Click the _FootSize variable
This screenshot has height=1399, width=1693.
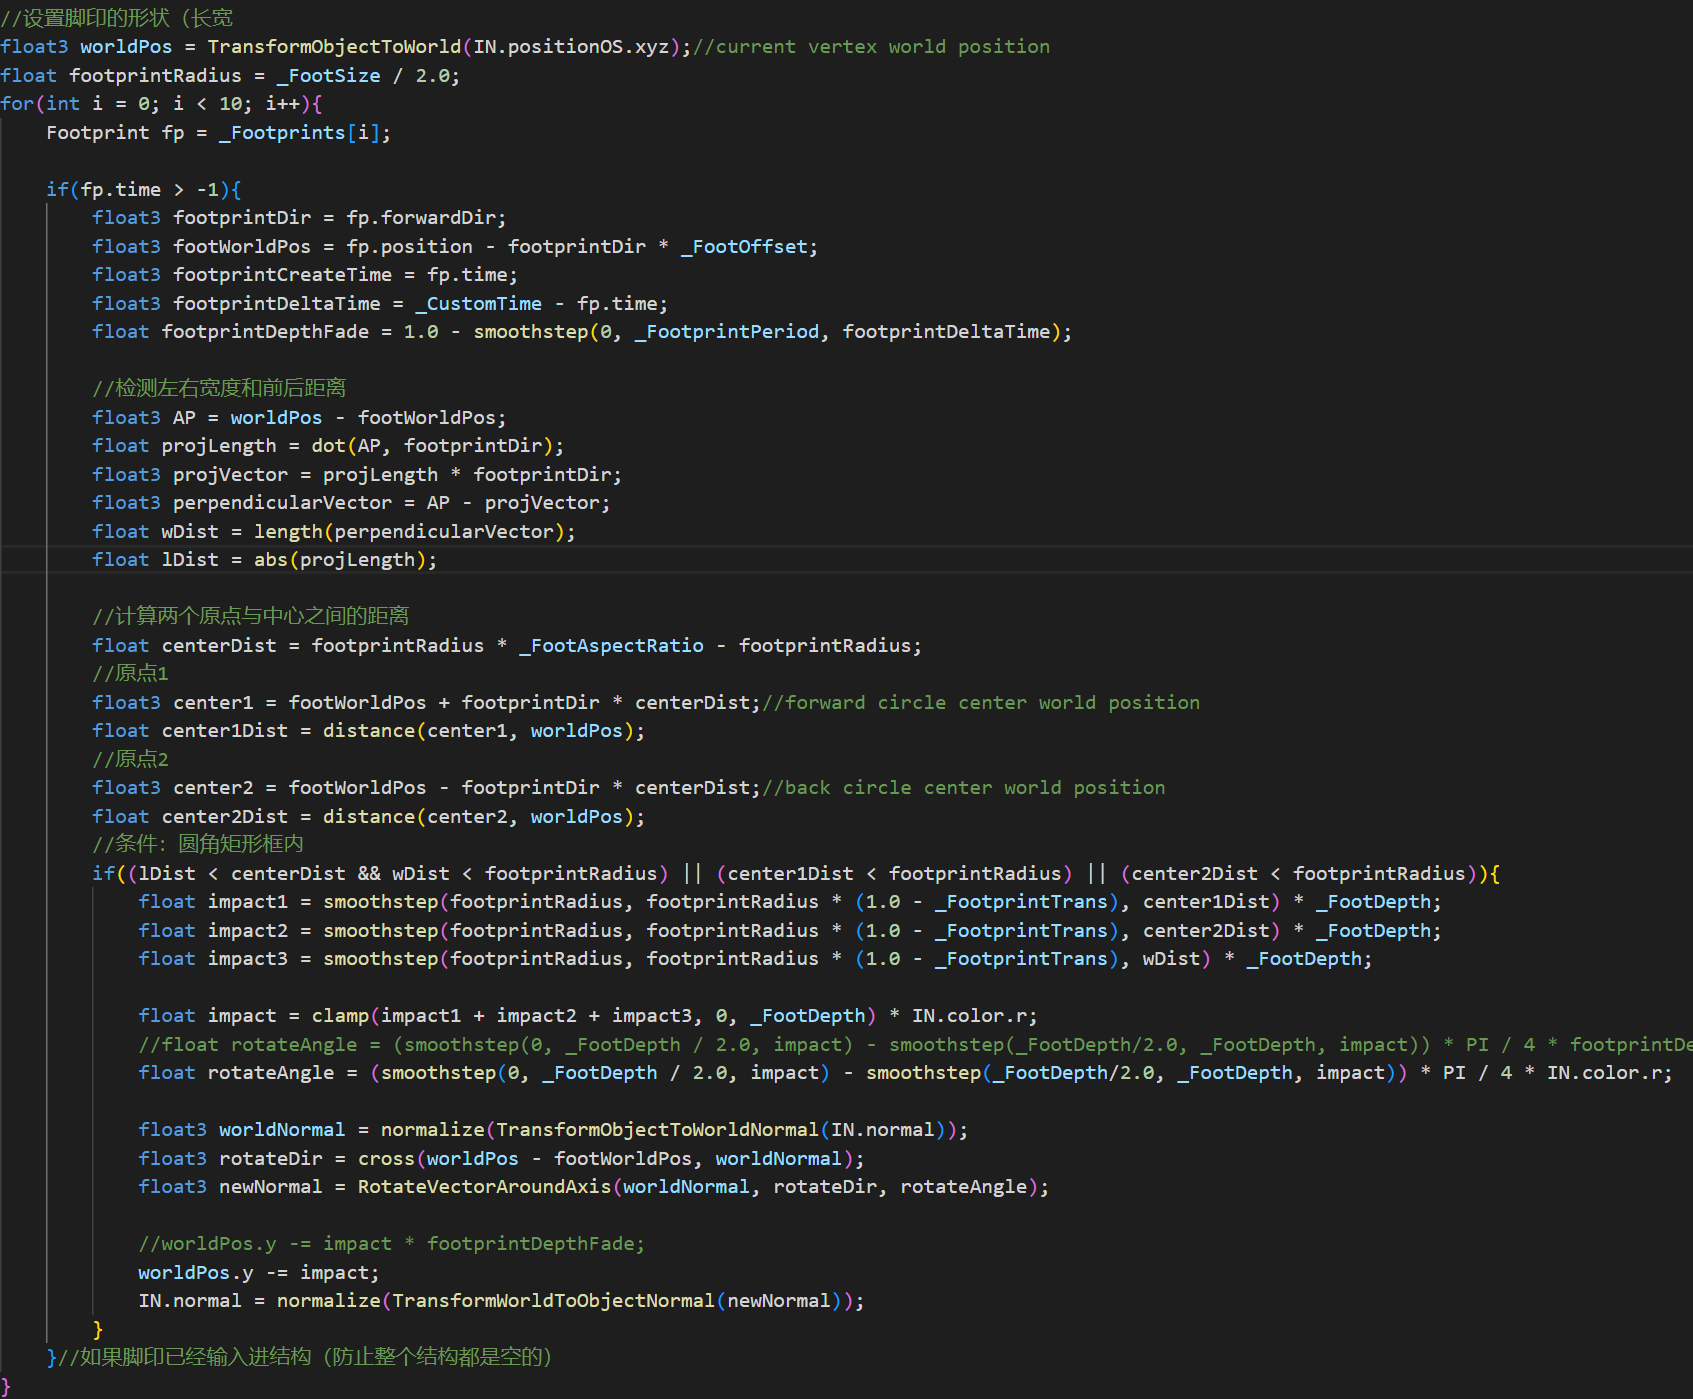pos(328,76)
